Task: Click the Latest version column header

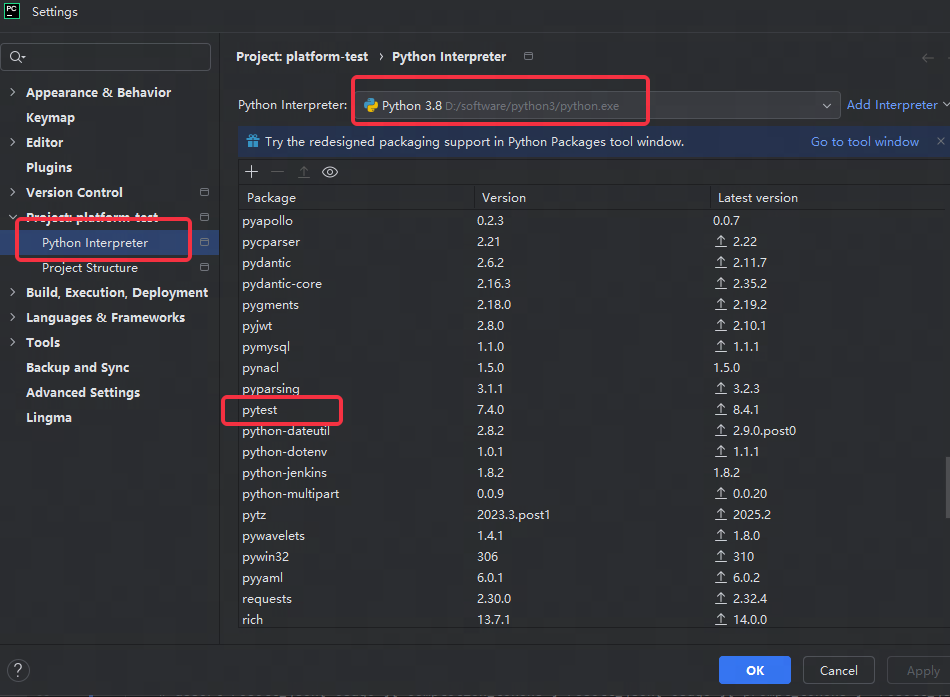Action: click(x=828, y=198)
